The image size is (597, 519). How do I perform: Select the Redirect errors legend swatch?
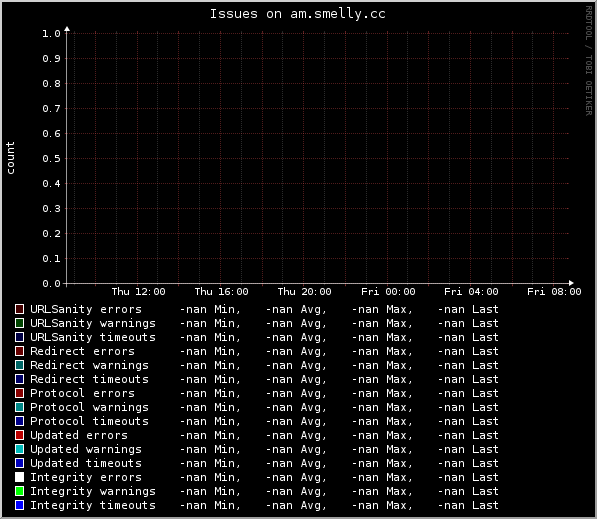pos(19,351)
